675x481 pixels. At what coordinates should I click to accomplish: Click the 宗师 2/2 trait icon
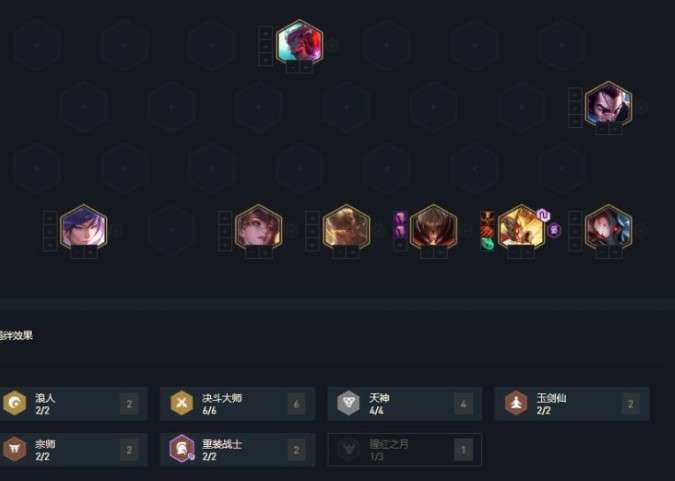15,449
